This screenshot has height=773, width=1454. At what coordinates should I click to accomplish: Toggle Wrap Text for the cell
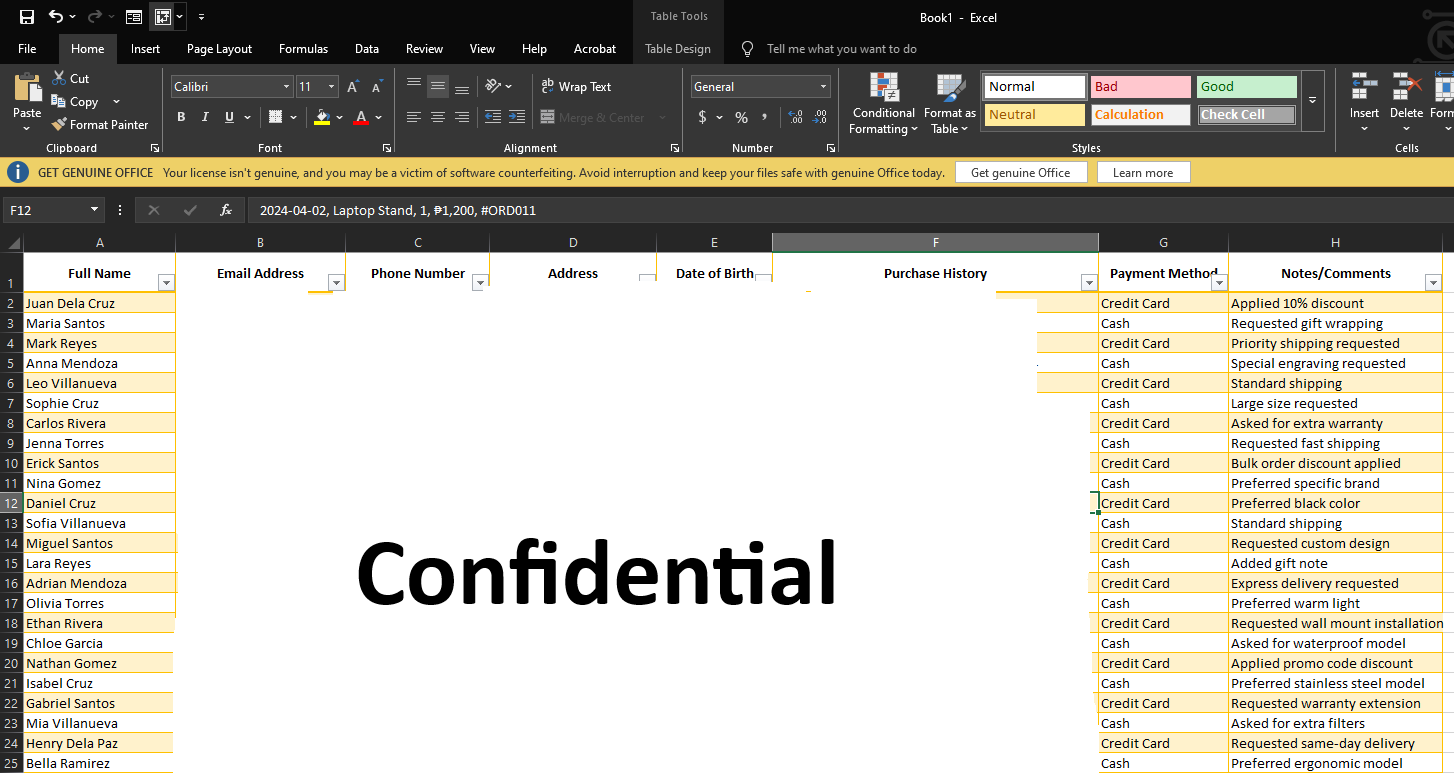576,87
